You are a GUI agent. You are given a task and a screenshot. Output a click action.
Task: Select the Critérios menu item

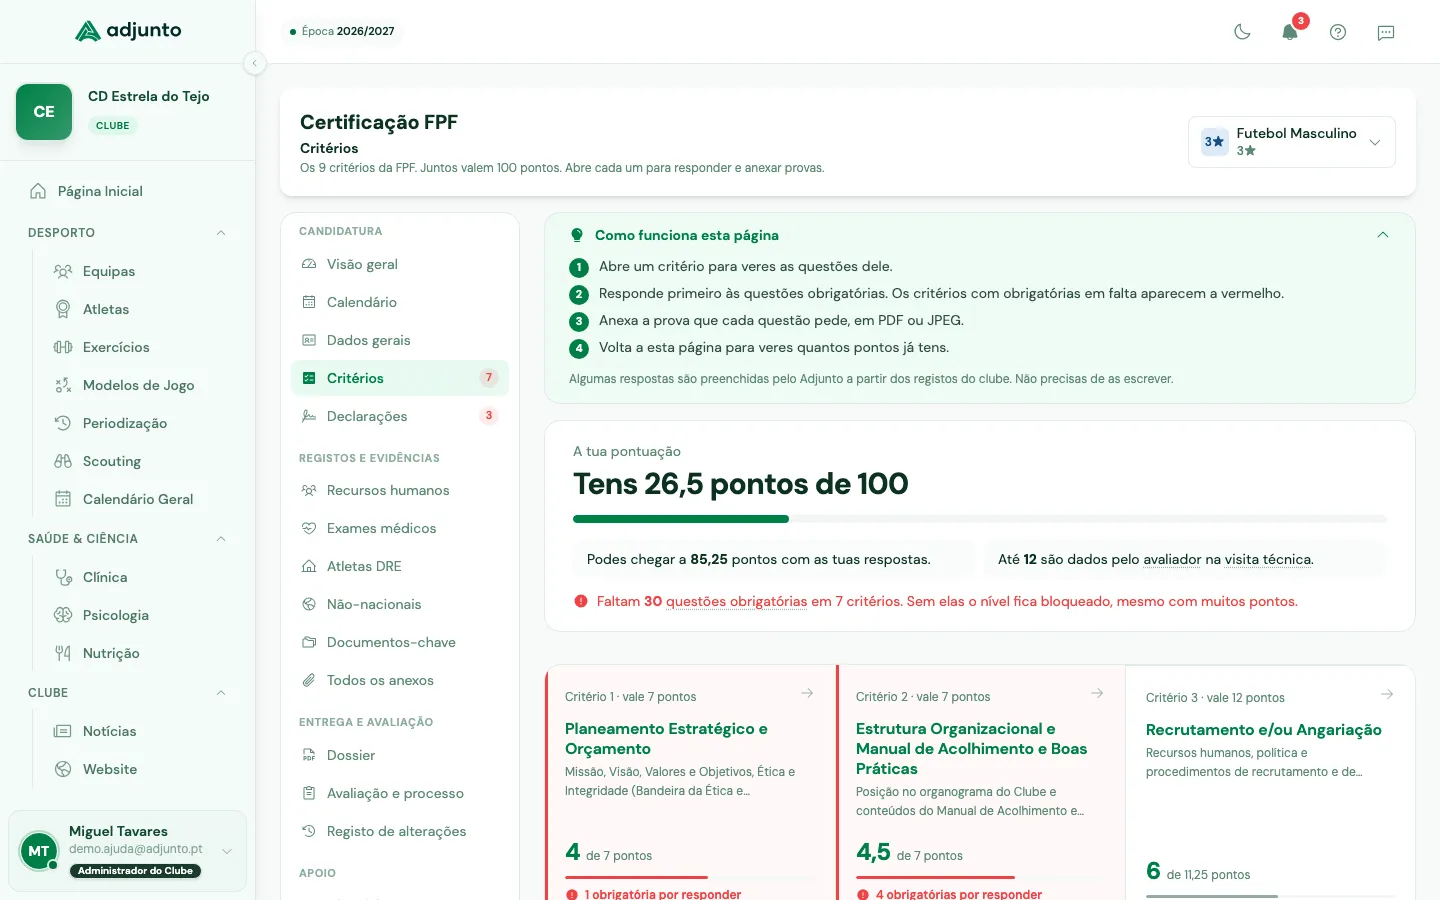[x=400, y=378]
